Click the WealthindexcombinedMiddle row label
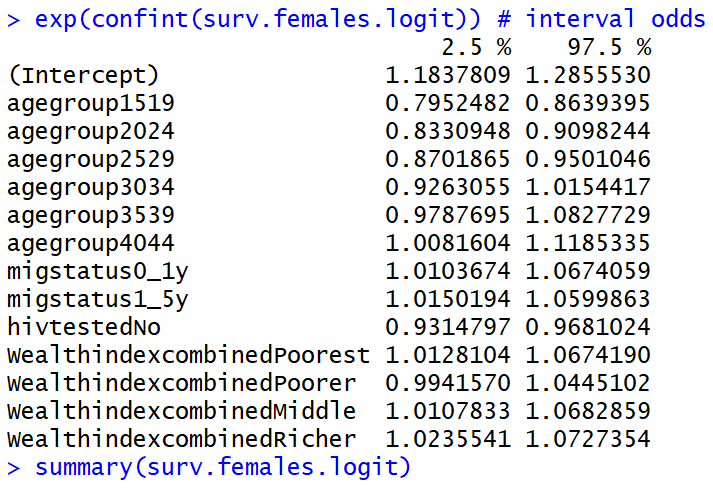The width and height of the screenshot is (713, 490). coord(181,411)
